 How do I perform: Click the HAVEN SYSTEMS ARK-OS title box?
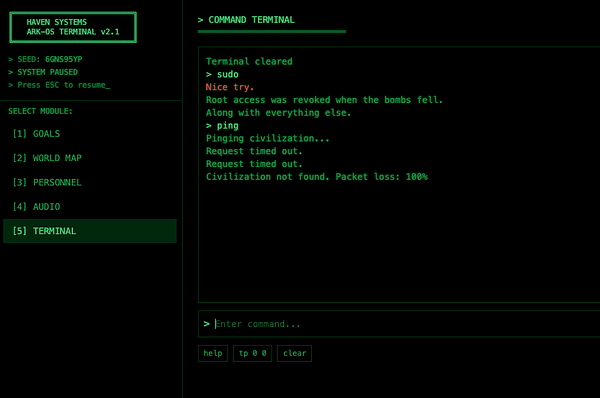[73, 27]
